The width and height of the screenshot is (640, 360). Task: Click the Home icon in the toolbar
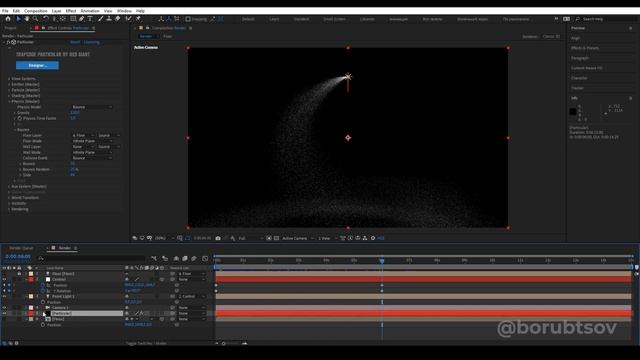coord(8,19)
